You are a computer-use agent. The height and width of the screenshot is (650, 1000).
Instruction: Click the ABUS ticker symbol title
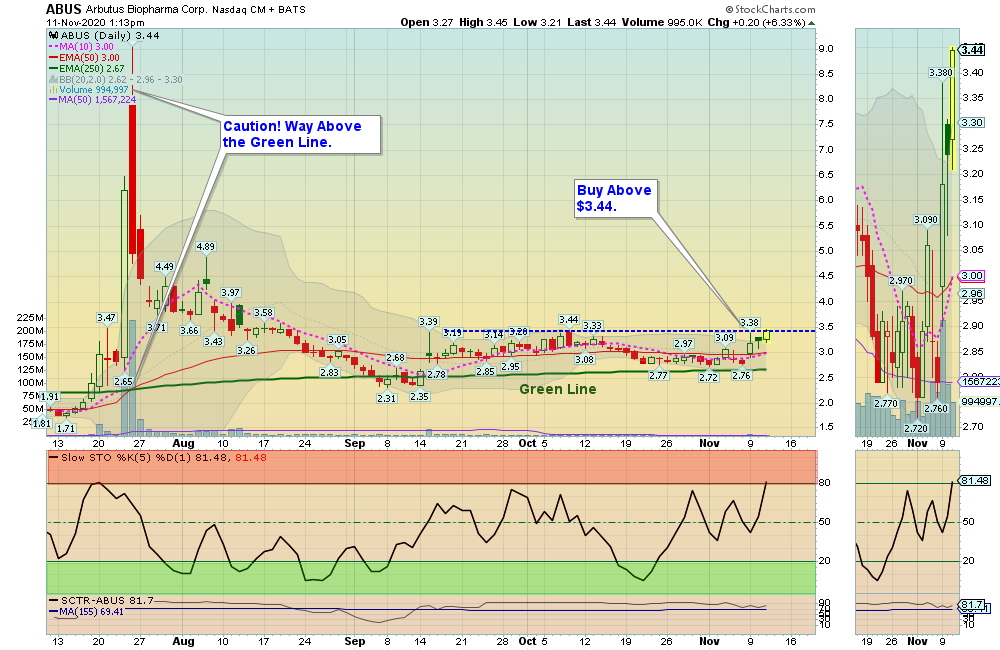coord(64,9)
